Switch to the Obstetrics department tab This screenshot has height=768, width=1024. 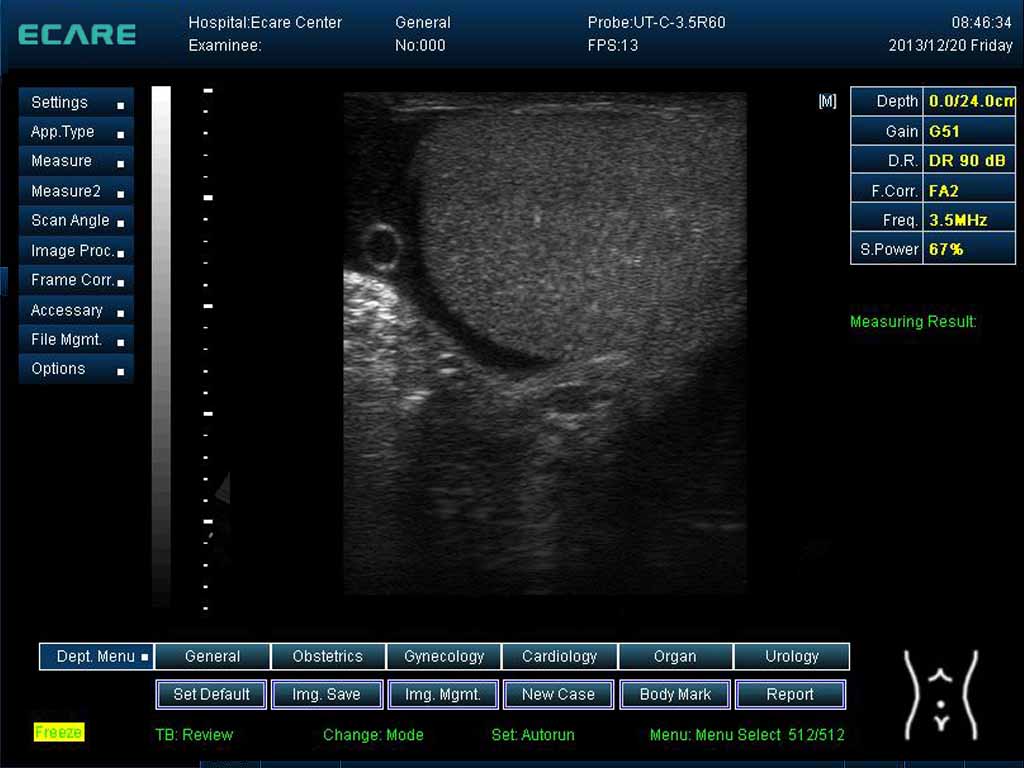coord(328,657)
